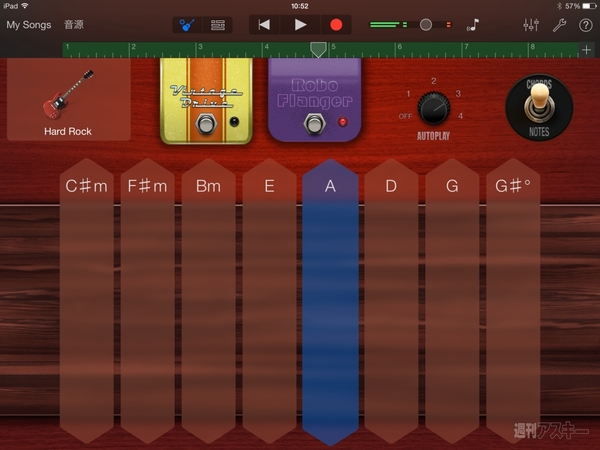The width and height of the screenshot is (600, 450).
Task: Open the note settings icon
Action: 473,25
